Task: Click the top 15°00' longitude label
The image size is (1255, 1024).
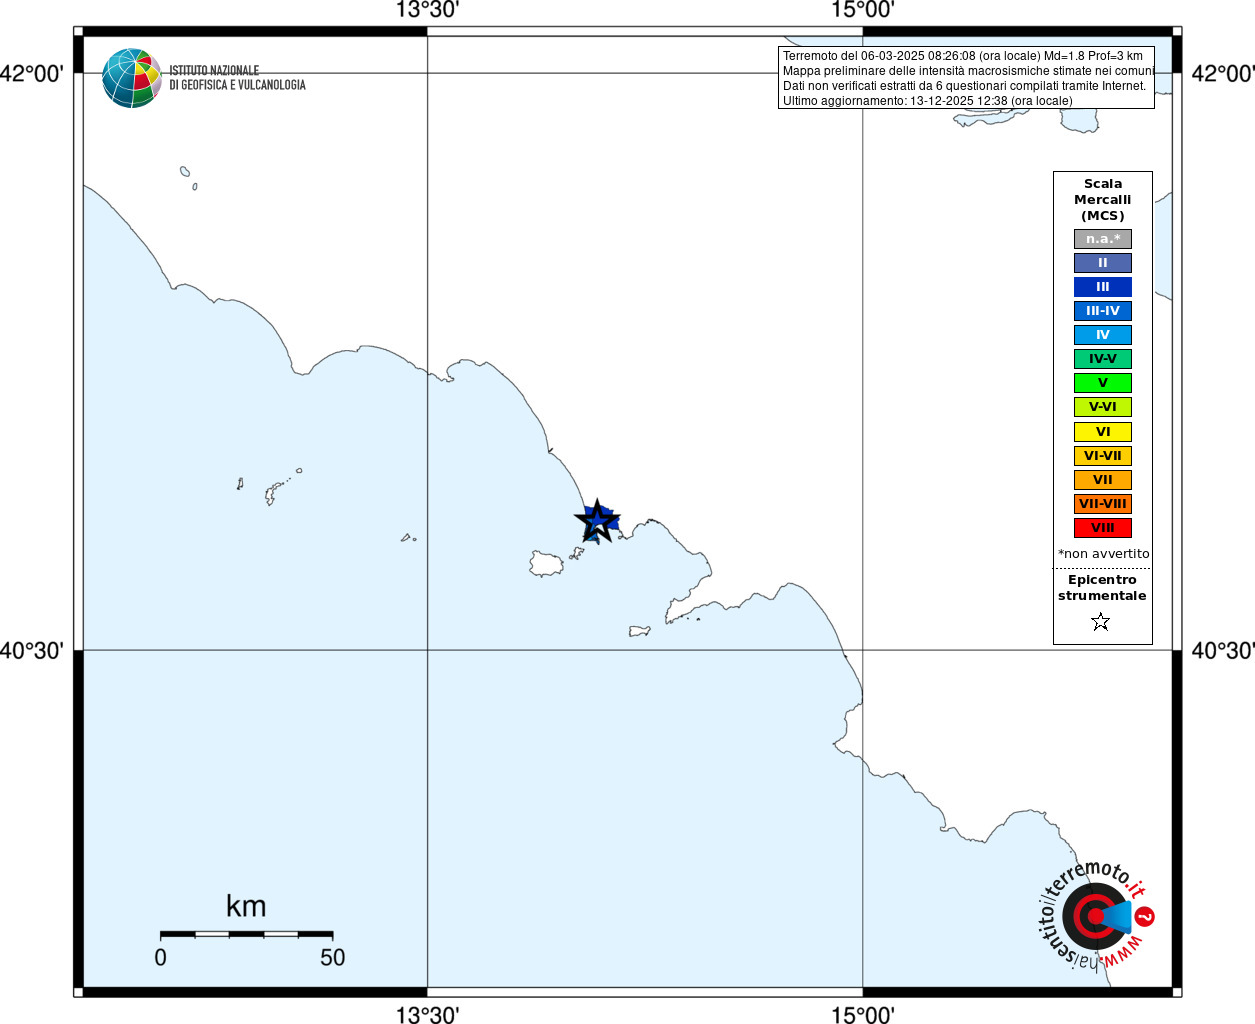Action: point(863,10)
